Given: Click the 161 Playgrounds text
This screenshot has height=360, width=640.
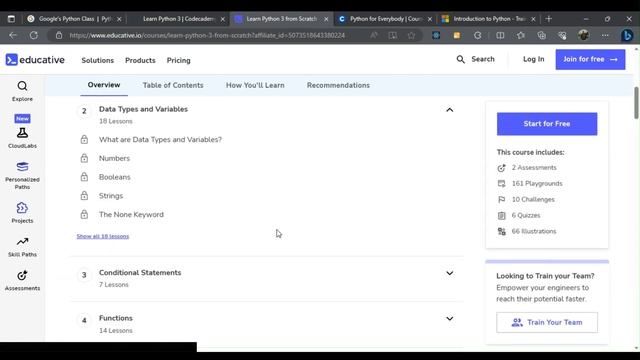Looking at the screenshot, I should coord(537,184).
